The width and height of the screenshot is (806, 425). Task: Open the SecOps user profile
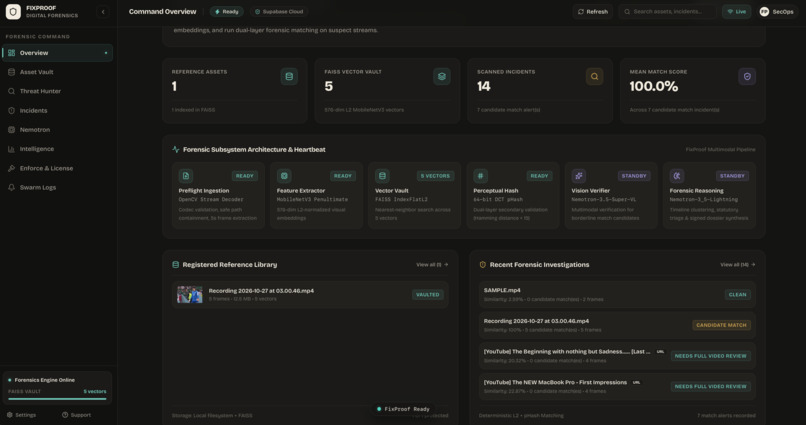[x=776, y=11]
